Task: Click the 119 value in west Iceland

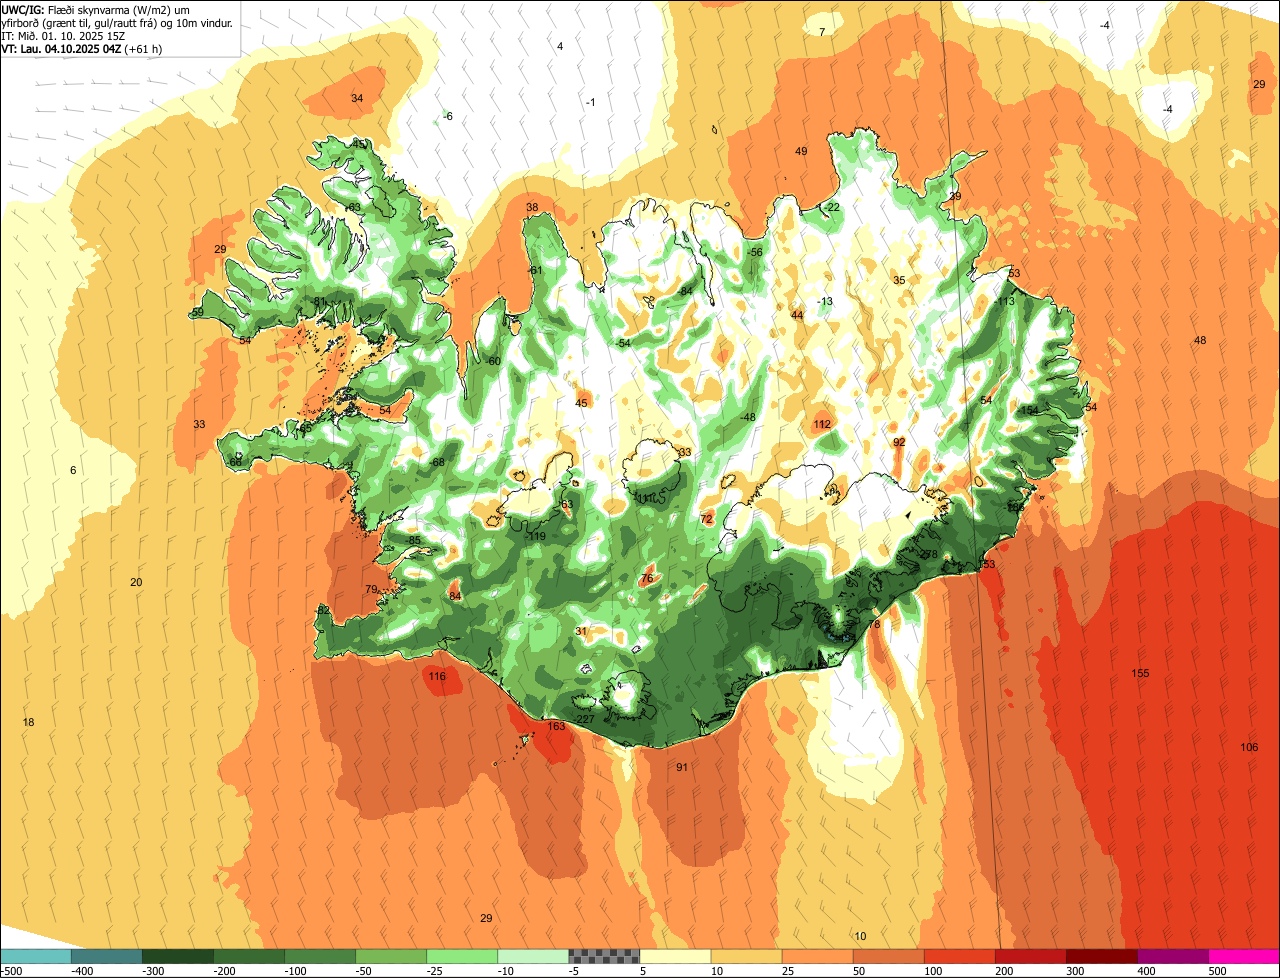Action: pyautogui.click(x=536, y=536)
